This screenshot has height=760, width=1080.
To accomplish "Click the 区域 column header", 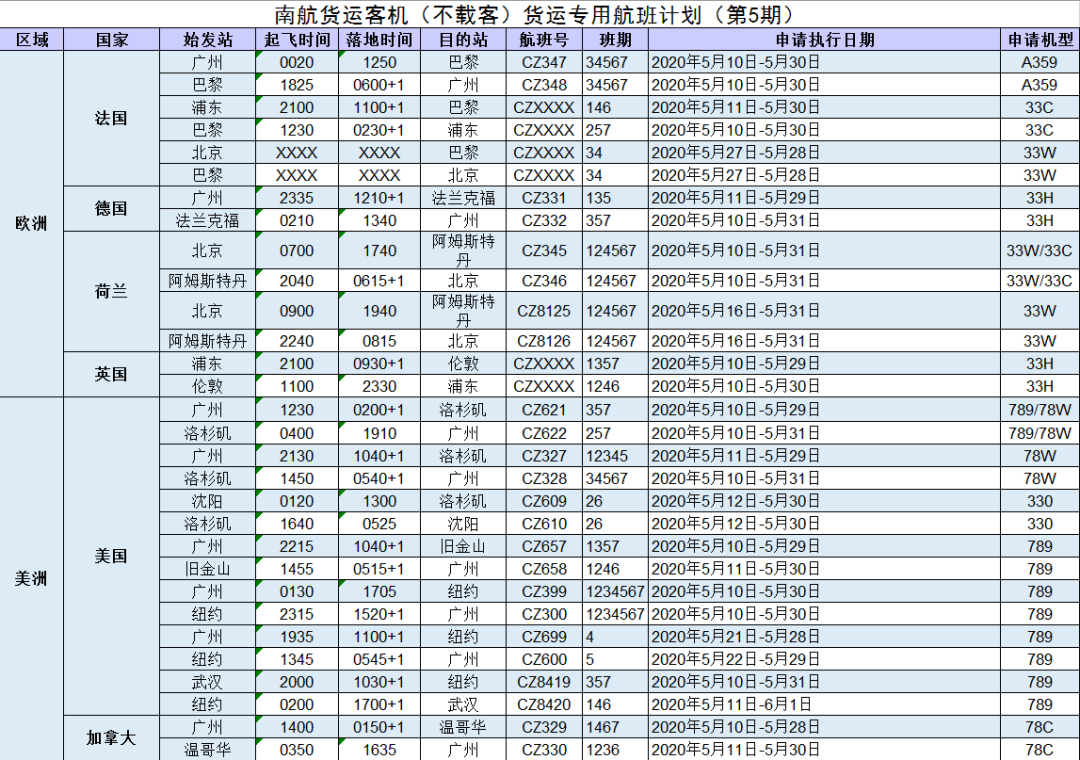I will [x=32, y=40].
